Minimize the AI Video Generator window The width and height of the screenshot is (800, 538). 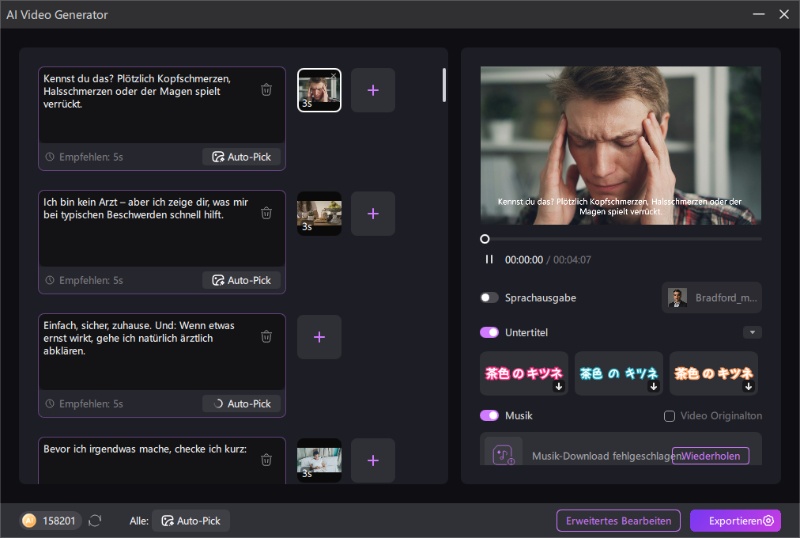coord(759,14)
